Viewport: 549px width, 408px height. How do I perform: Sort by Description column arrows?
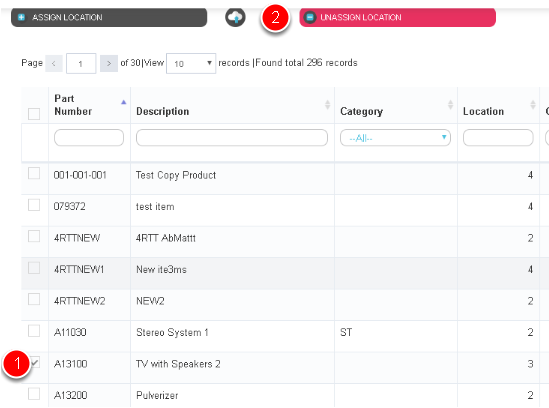coord(327,104)
